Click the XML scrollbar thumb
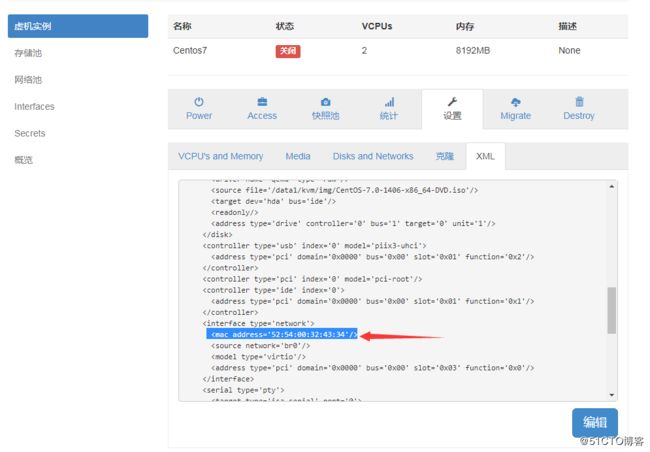 [x=611, y=310]
